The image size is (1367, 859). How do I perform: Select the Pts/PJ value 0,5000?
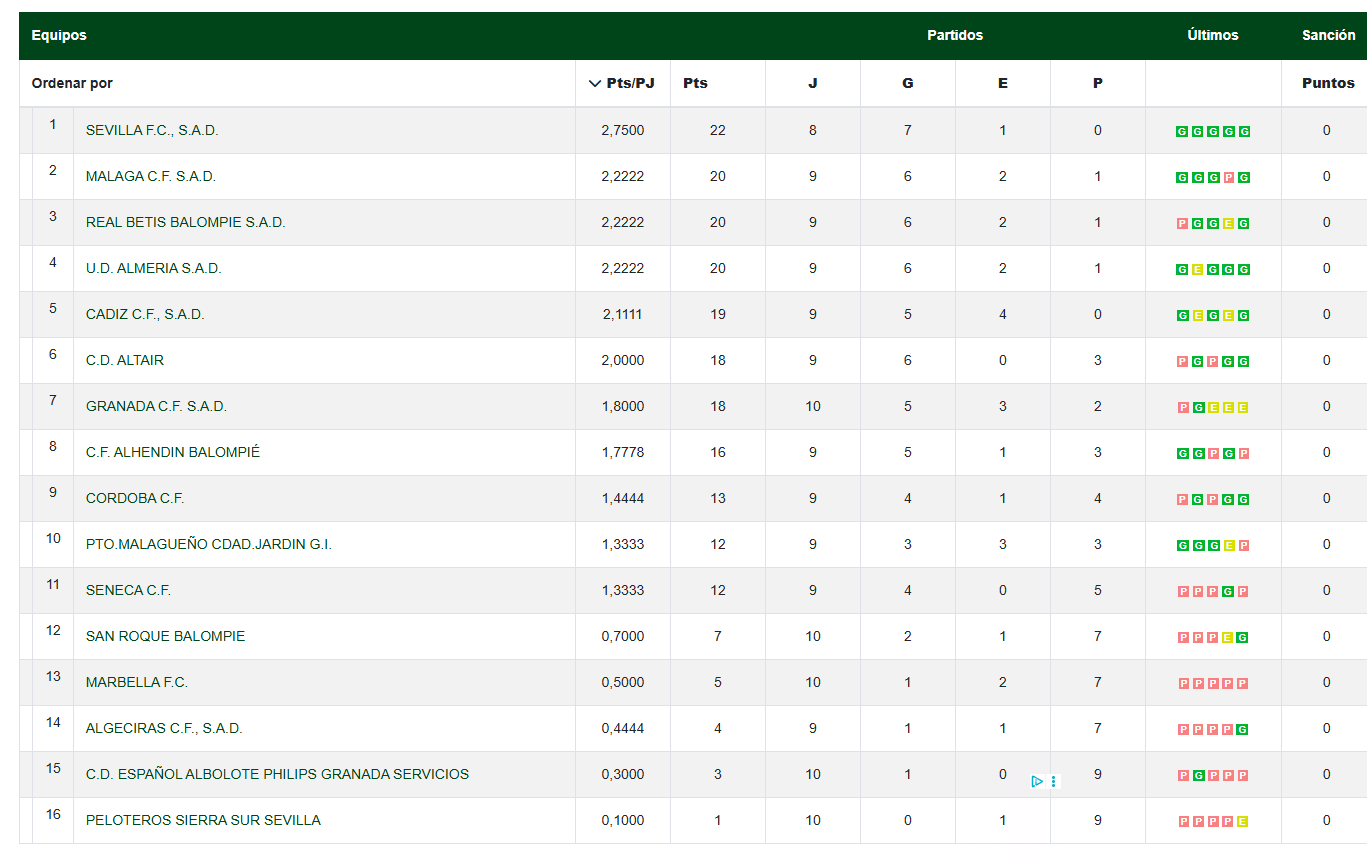coord(623,682)
